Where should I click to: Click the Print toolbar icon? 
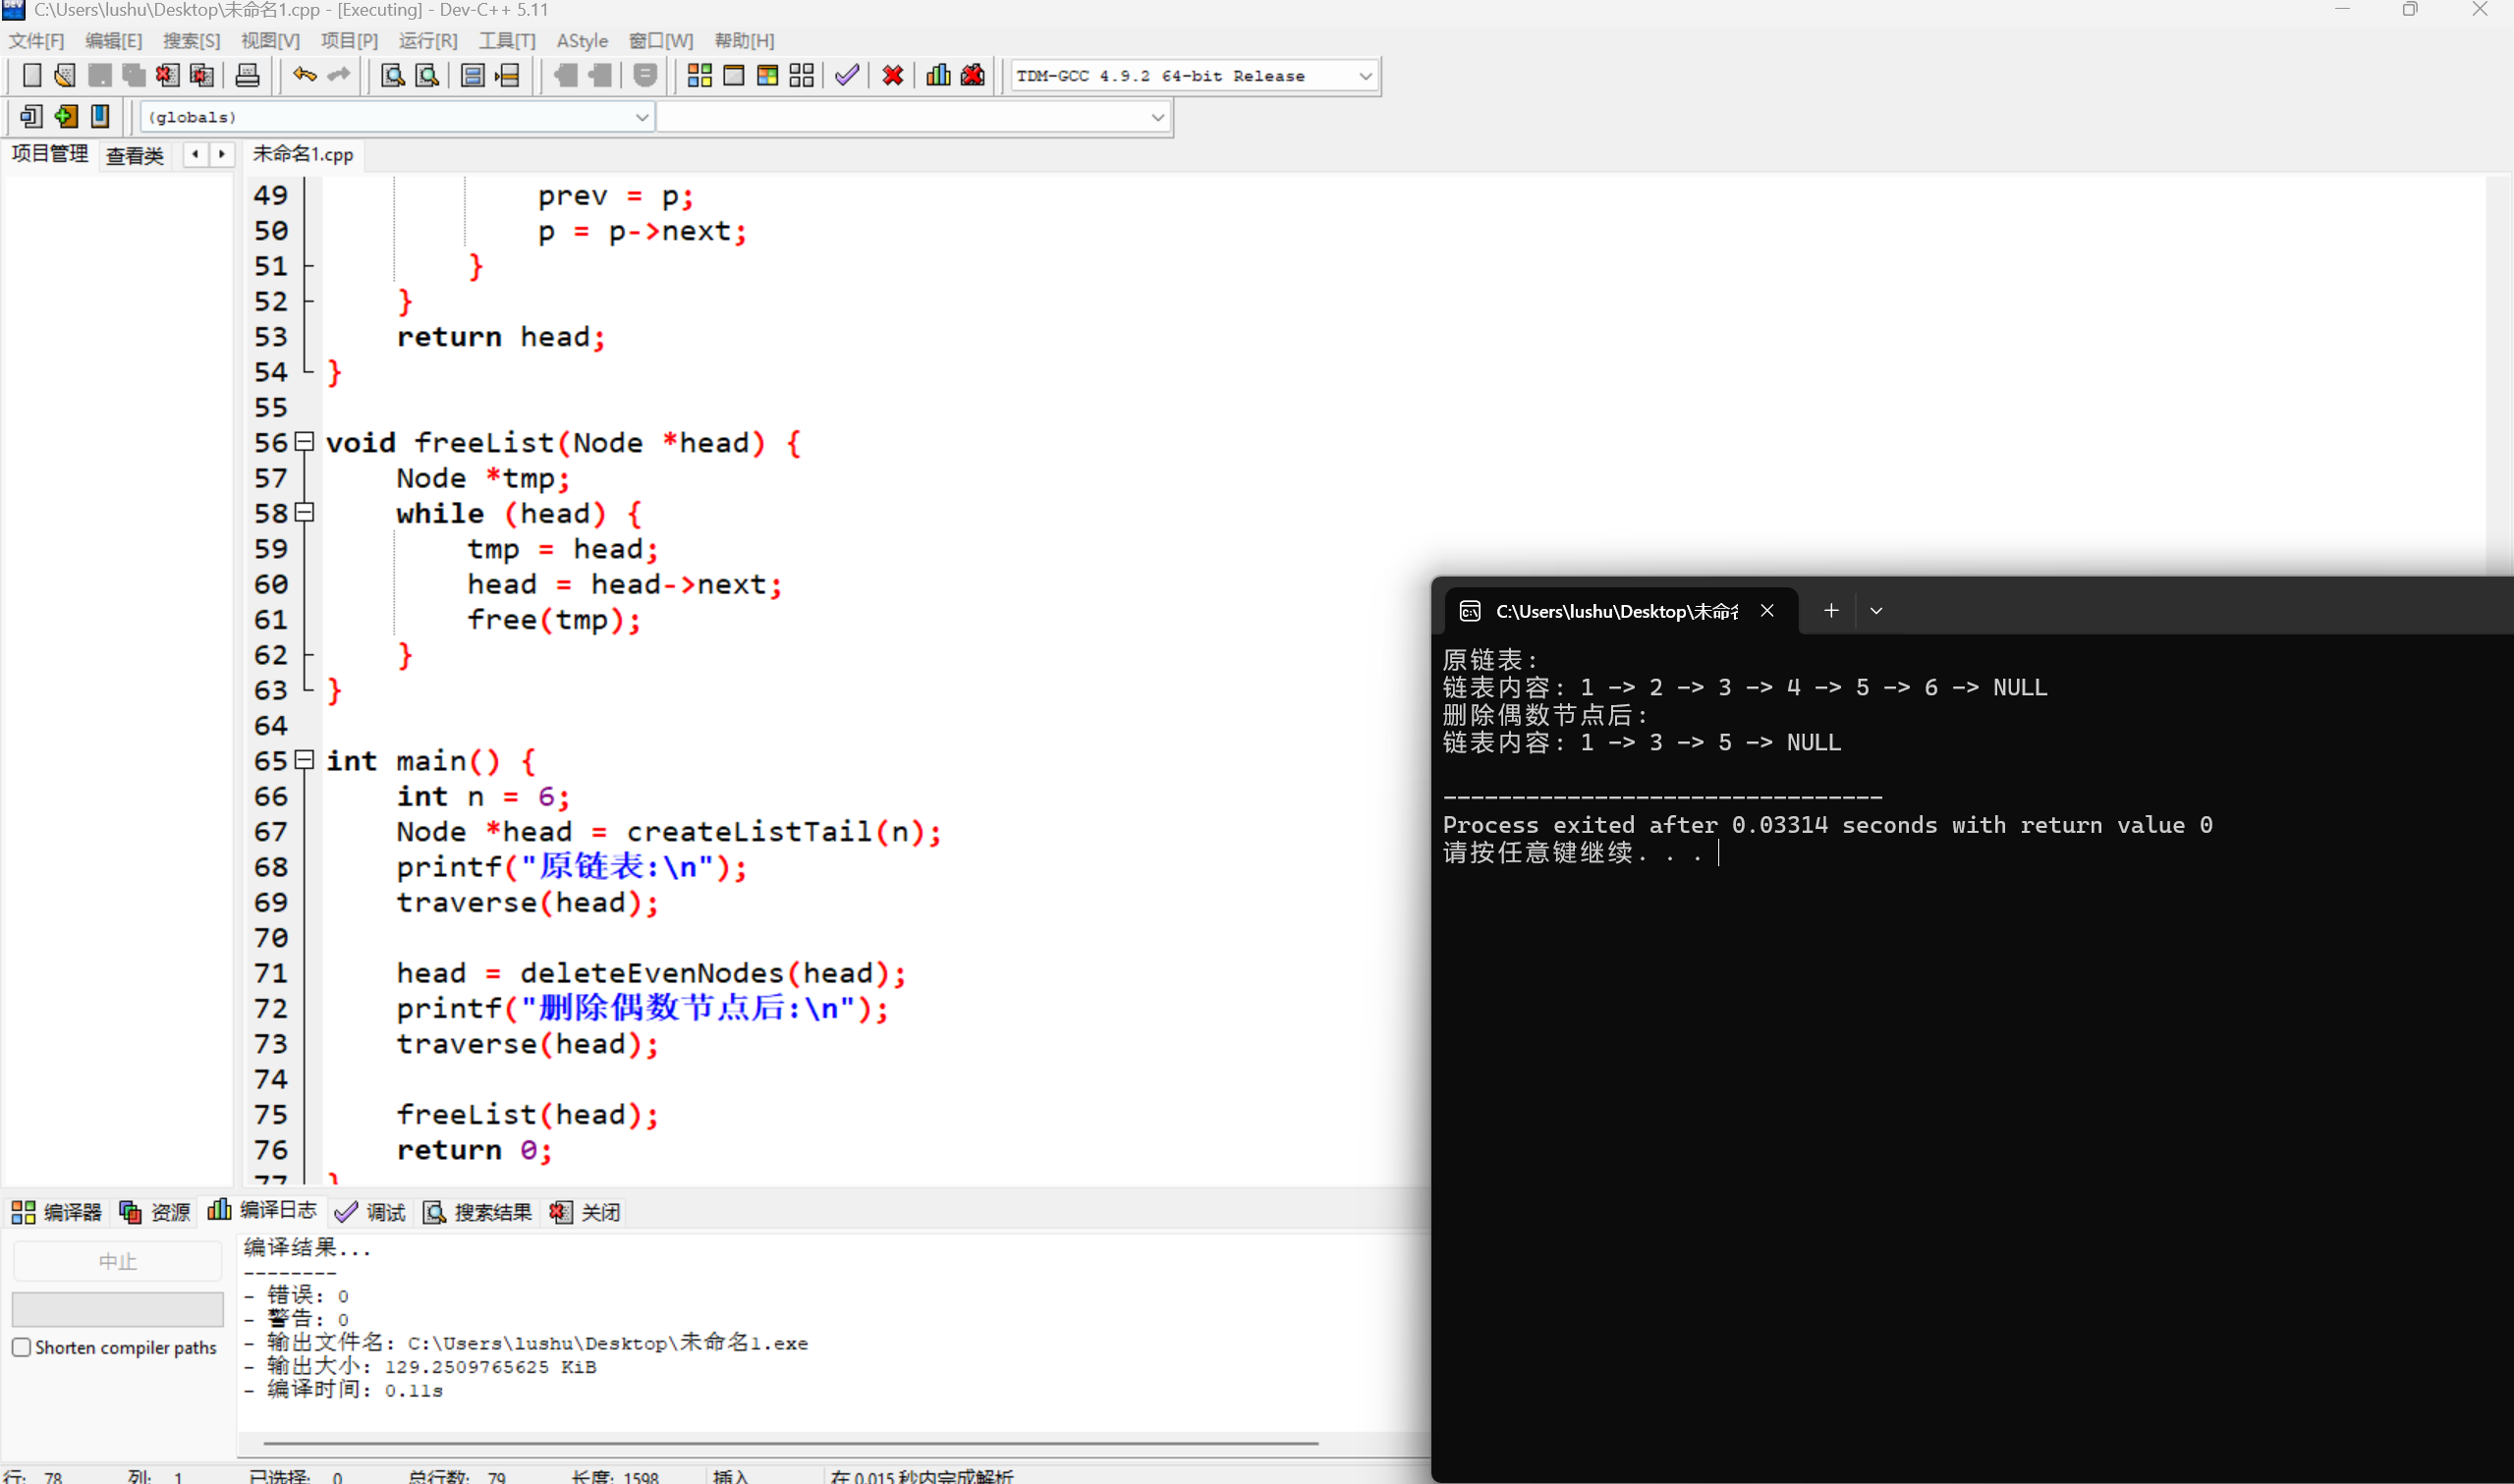[x=247, y=76]
